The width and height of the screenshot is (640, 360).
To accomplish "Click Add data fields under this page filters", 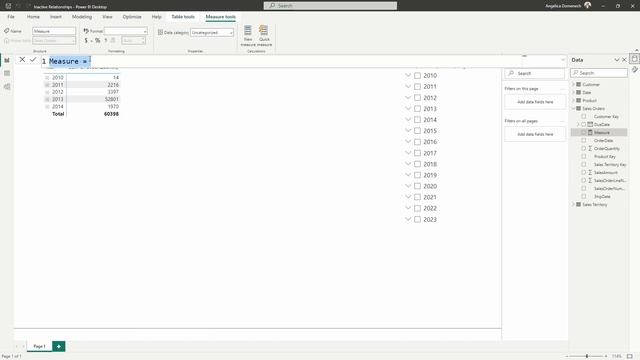I will (535, 102).
